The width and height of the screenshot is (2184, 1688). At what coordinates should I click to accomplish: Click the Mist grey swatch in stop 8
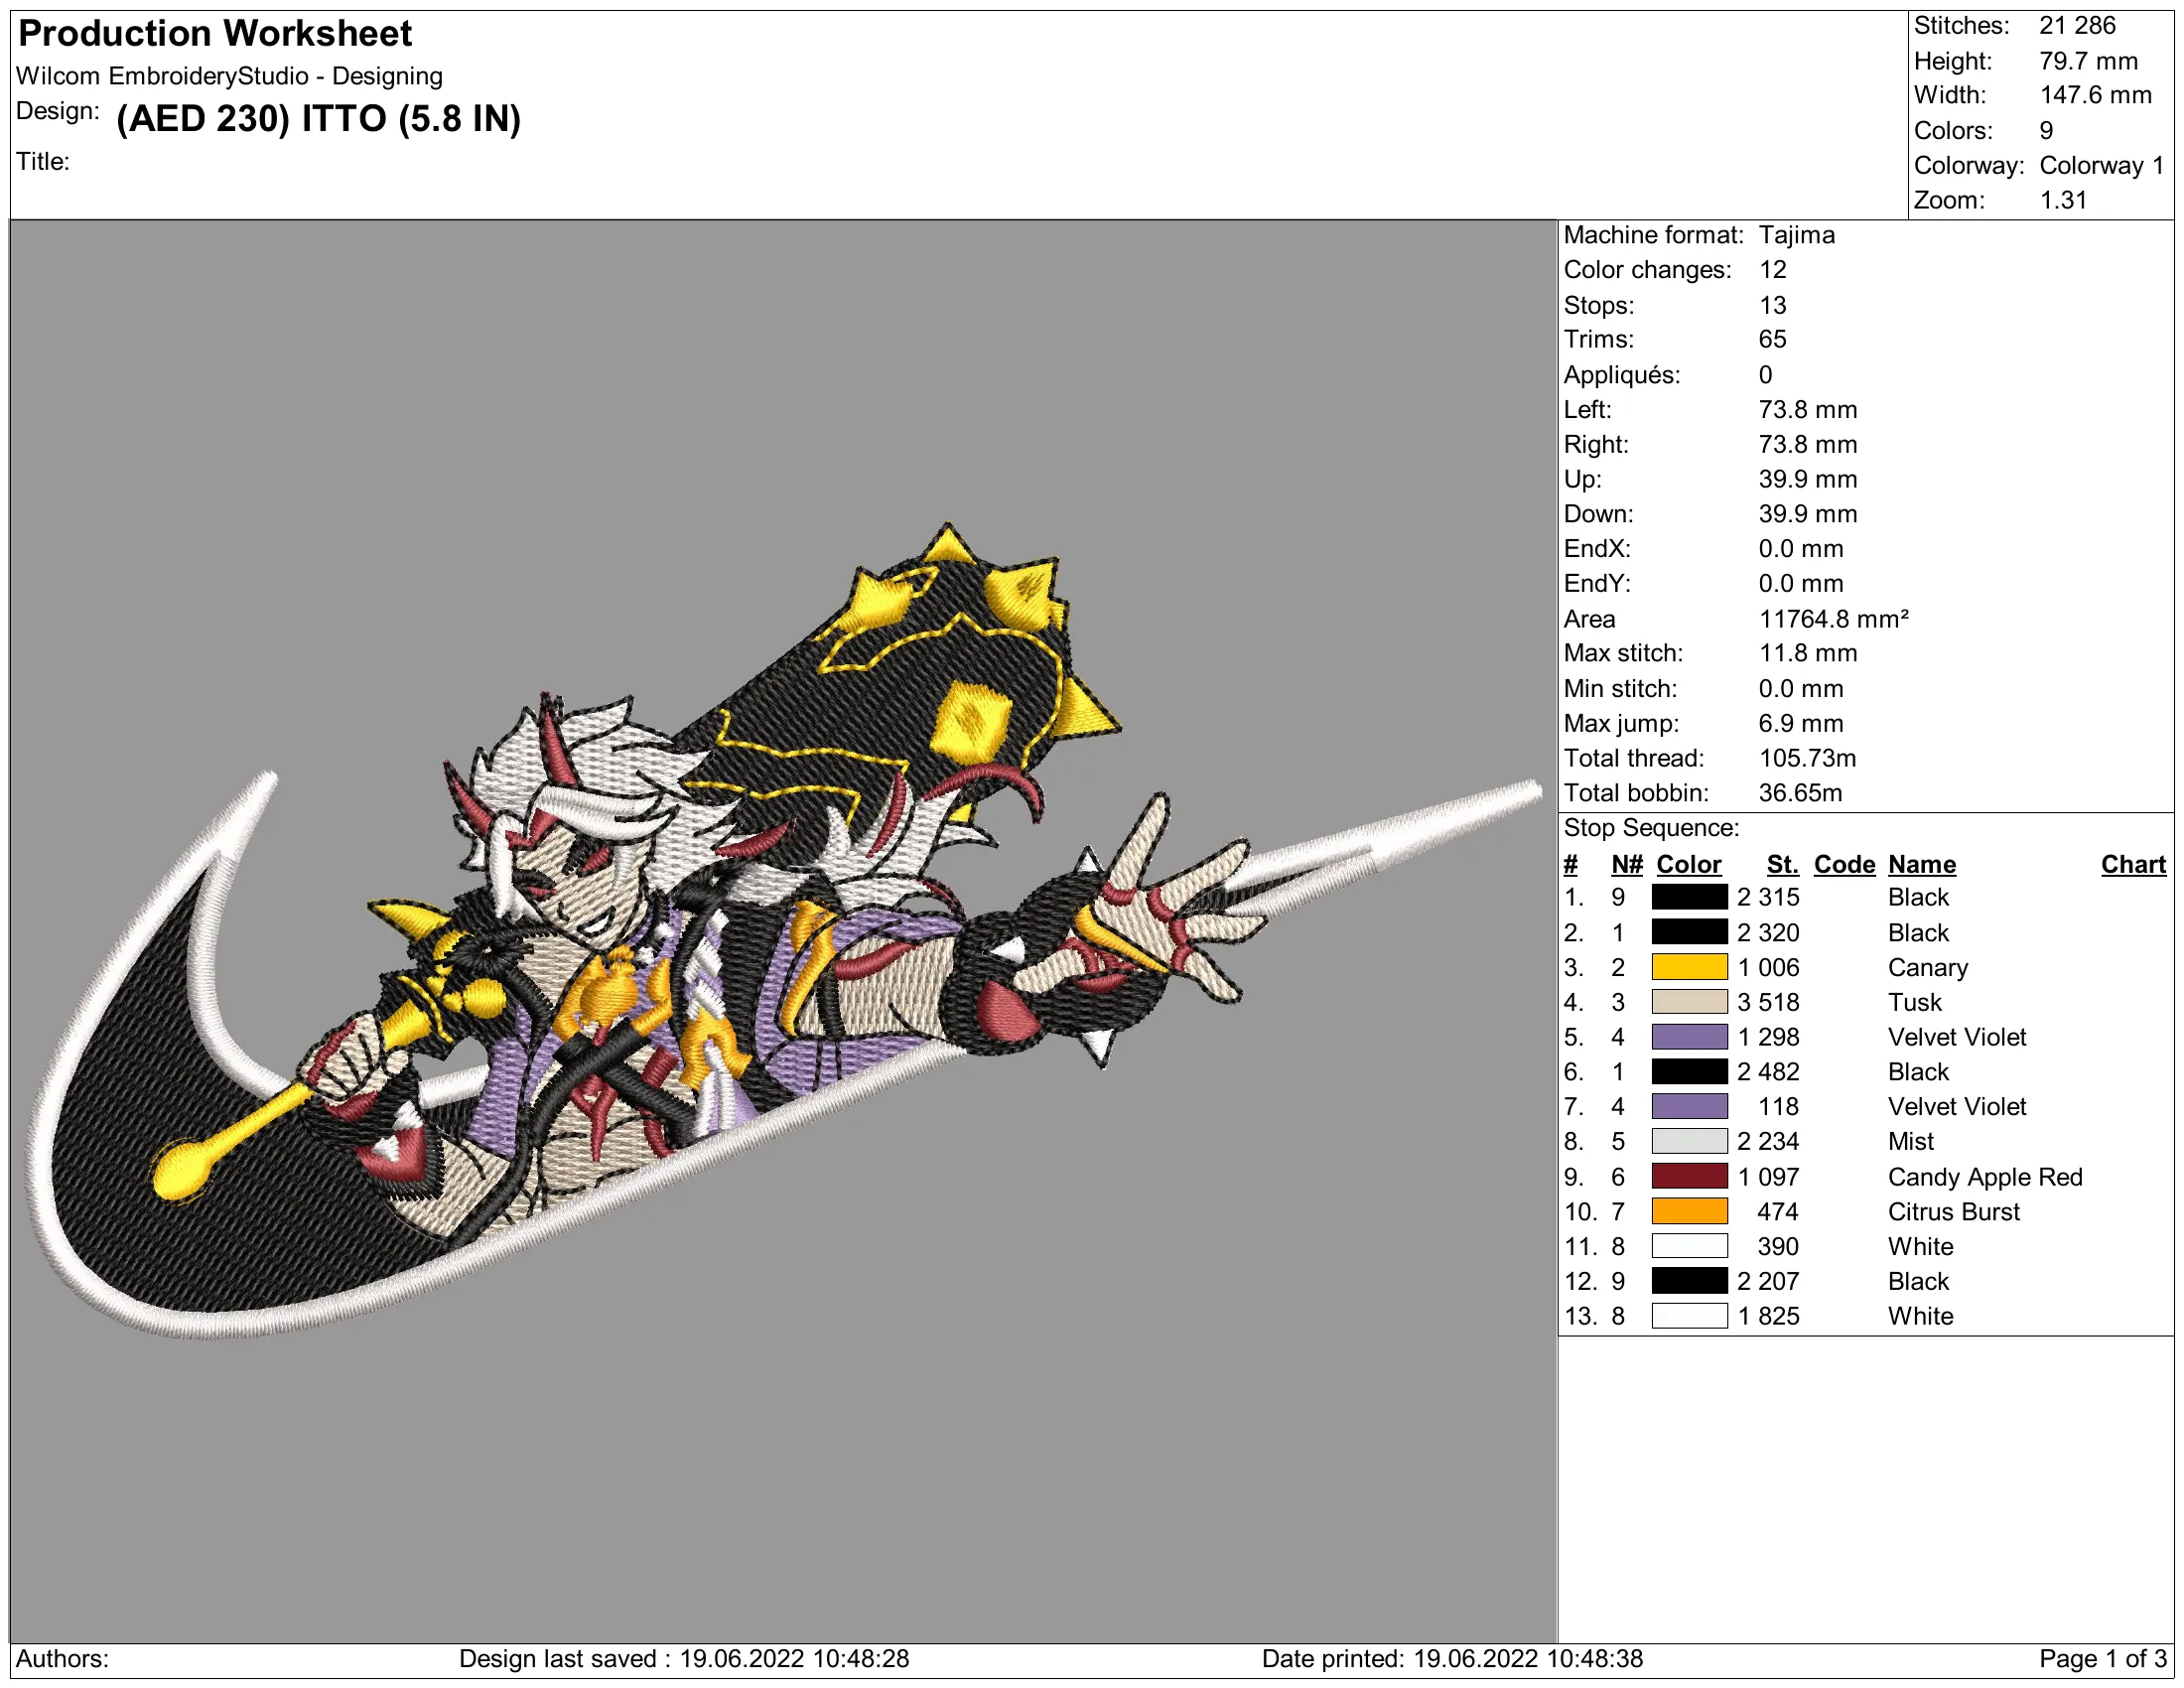point(1689,1141)
